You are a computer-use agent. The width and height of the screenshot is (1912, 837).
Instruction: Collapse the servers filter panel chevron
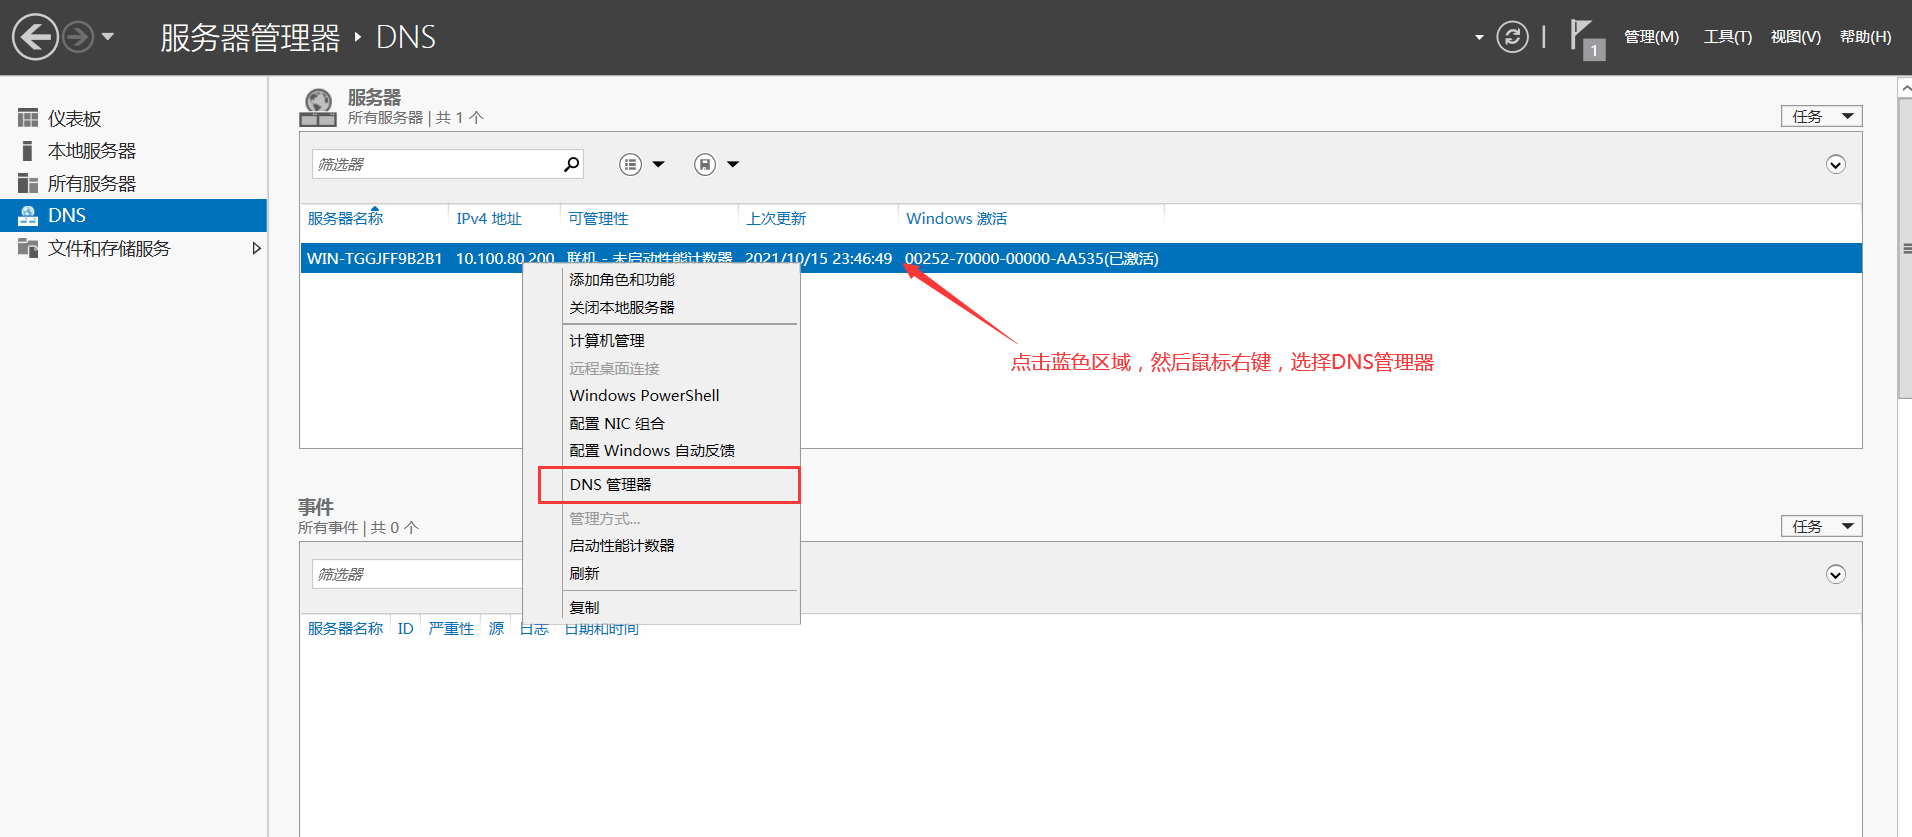point(1835,165)
